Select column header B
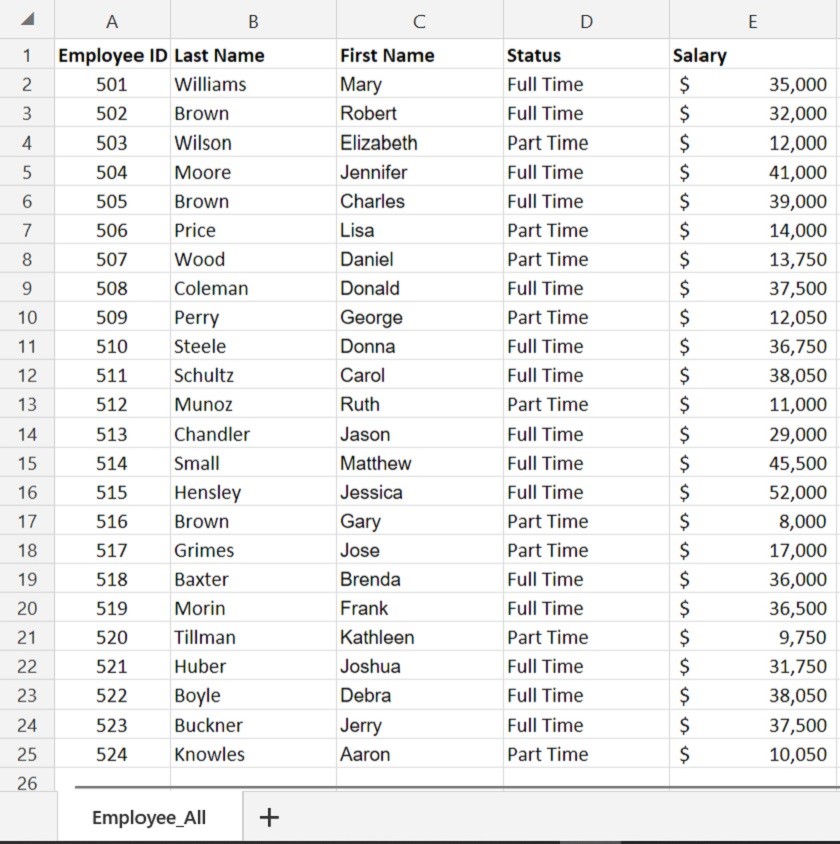This screenshot has height=844, width=840. click(x=253, y=21)
